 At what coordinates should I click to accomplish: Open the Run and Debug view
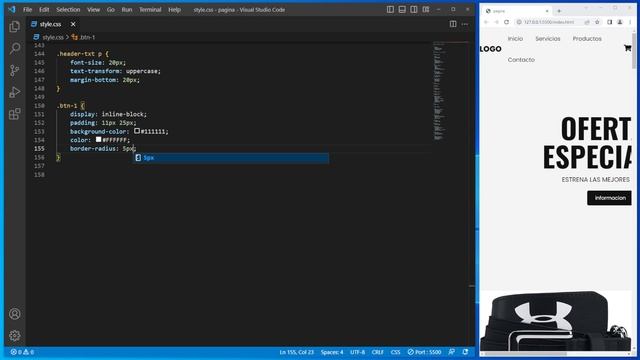15,92
